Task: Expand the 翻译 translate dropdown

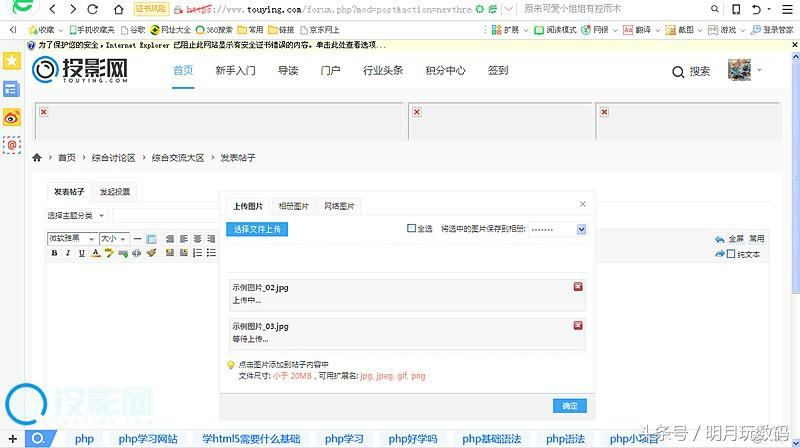Action: [x=658, y=30]
